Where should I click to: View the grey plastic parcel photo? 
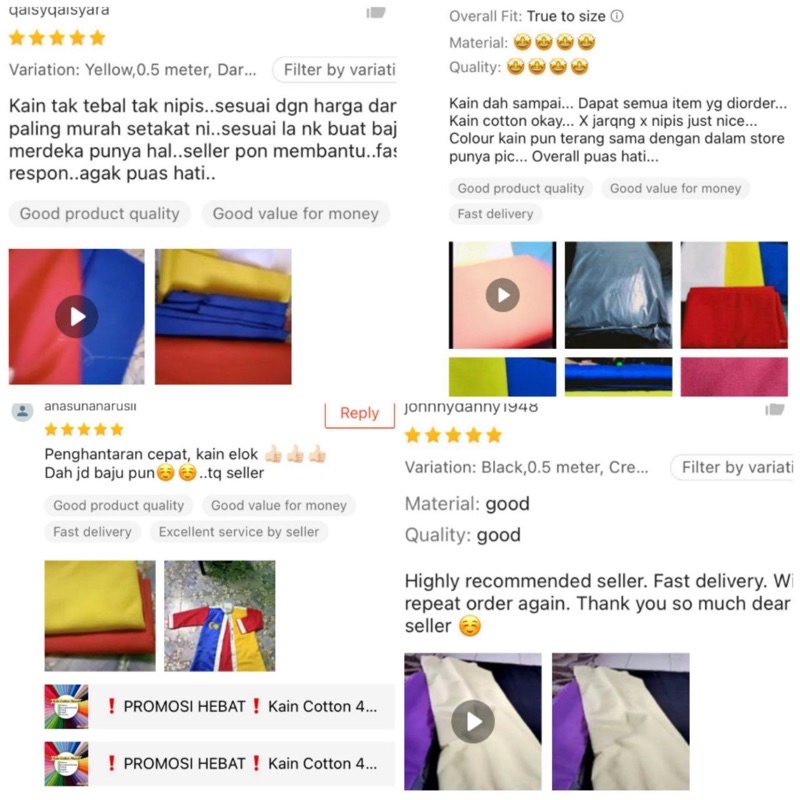click(x=618, y=295)
